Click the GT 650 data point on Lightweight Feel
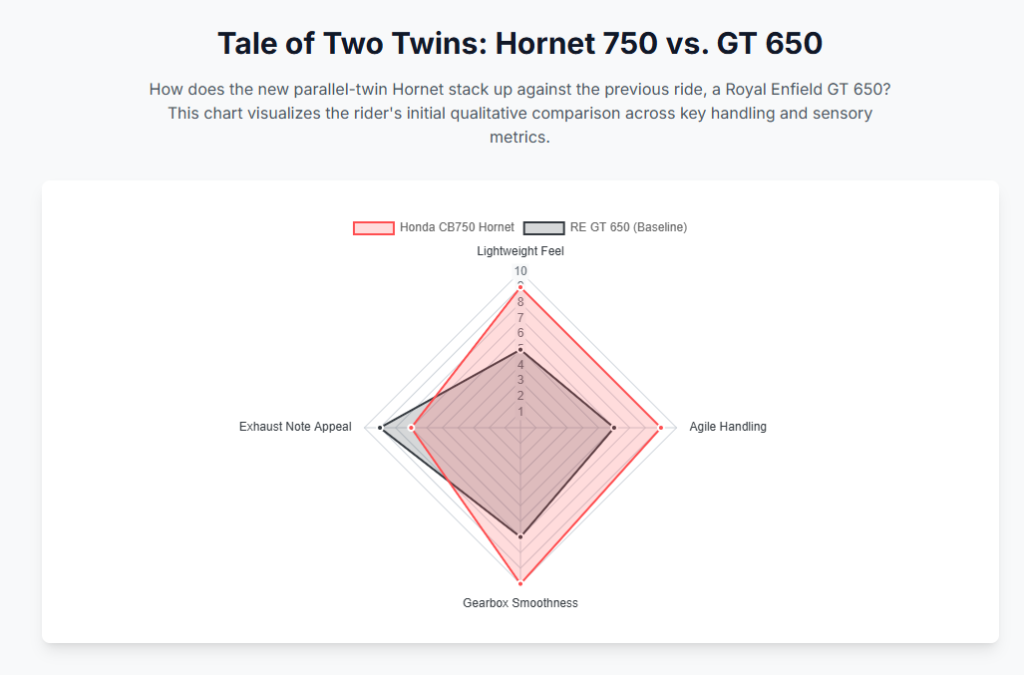Viewport: 1024px width, 675px height. [520, 350]
